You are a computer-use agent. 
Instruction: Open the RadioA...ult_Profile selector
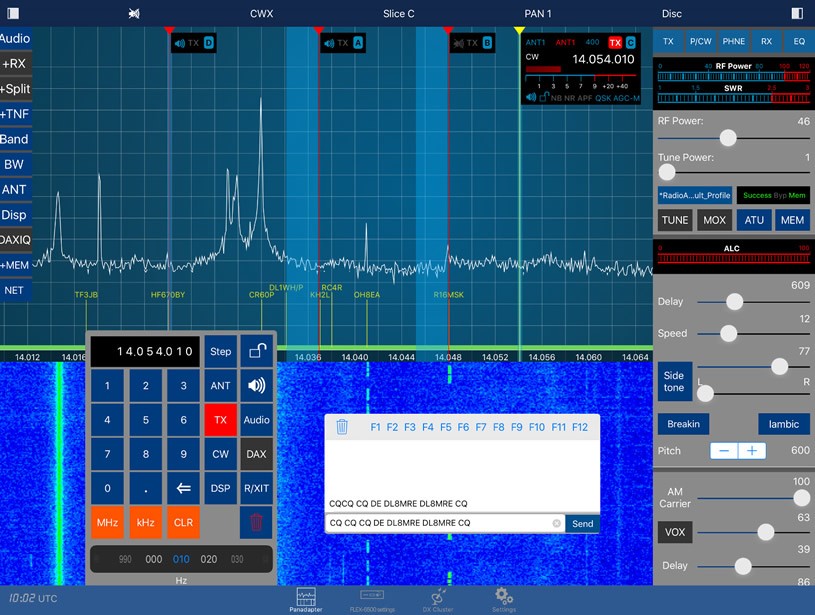(695, 195)
